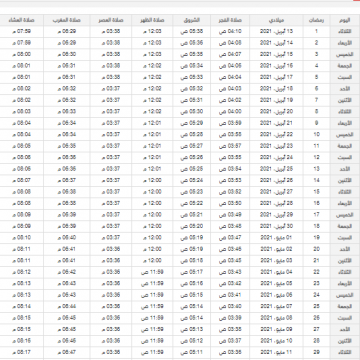Click Ramadan day number 10 cell
The height and width of the screenshot is (360, 360).
316,134
